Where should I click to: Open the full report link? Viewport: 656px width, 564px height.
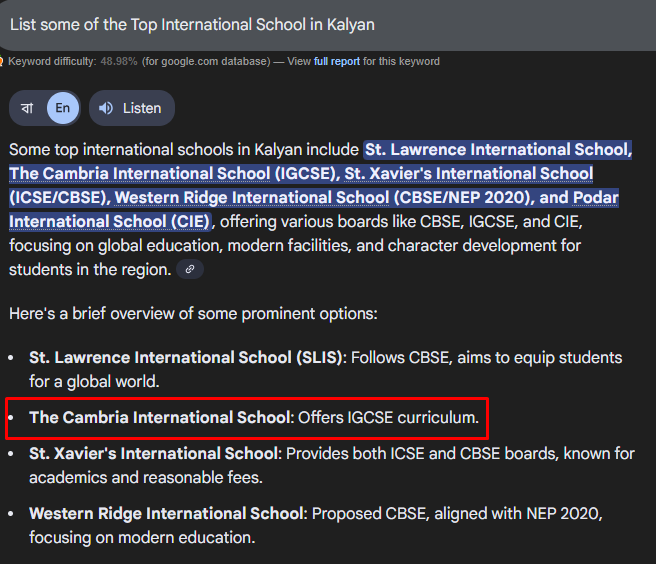point(337,62)
